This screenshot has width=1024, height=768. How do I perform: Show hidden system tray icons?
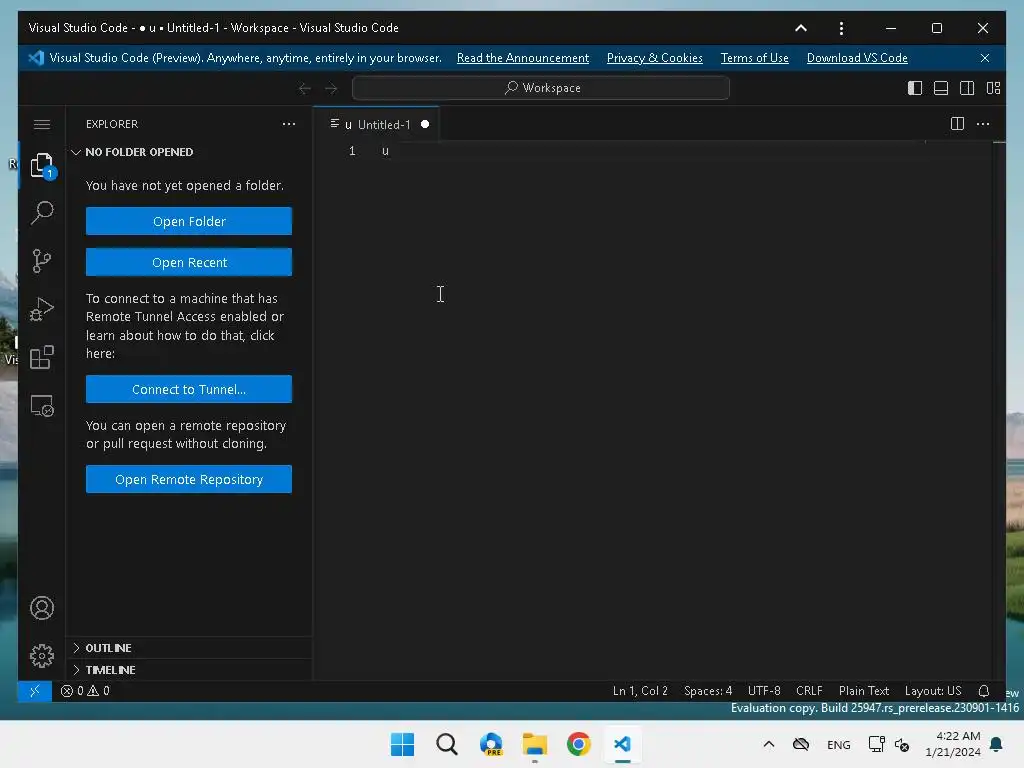[x=769, y=744]
